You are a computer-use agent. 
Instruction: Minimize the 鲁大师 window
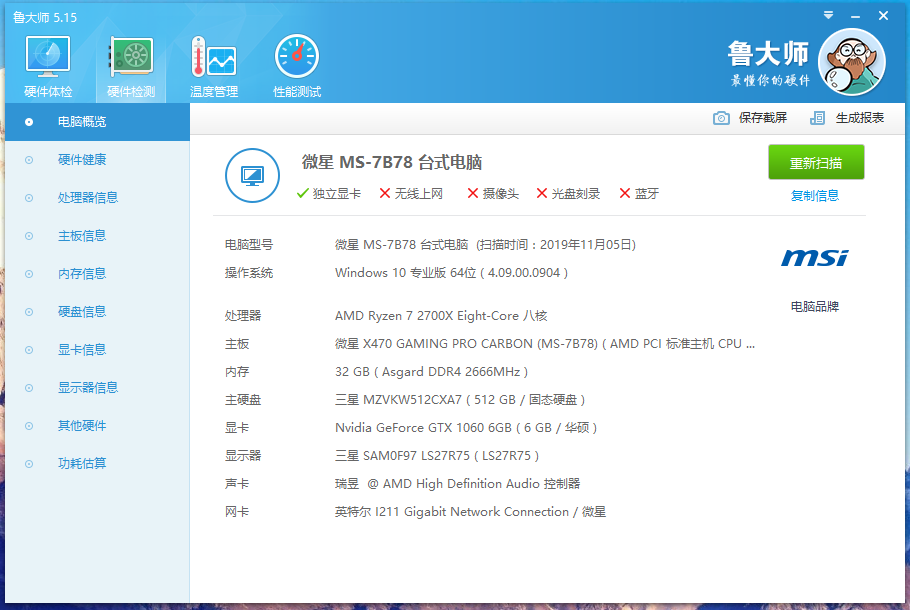855,16
